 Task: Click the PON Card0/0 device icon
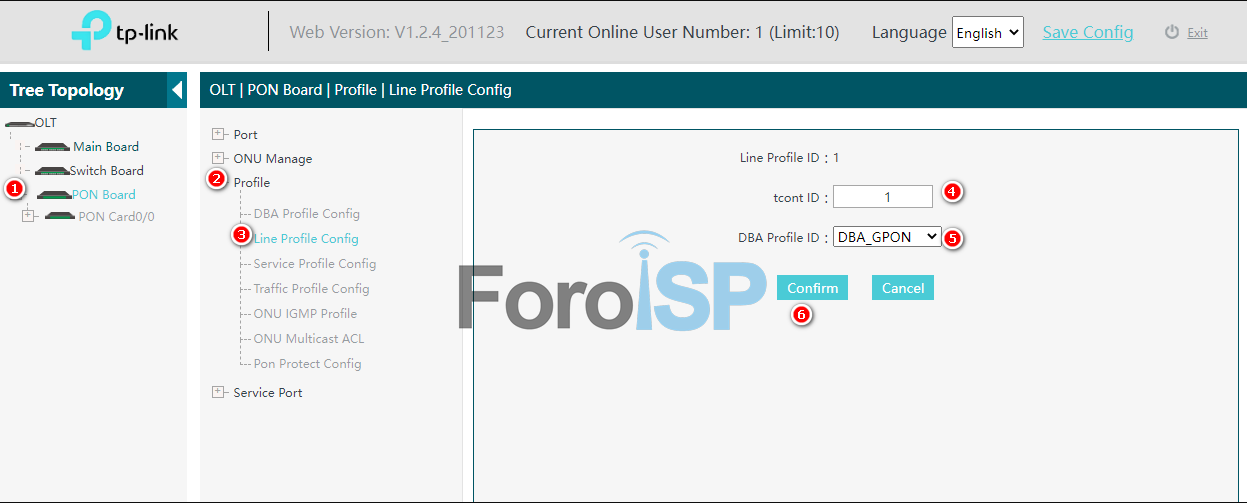[x=60, y=217]
